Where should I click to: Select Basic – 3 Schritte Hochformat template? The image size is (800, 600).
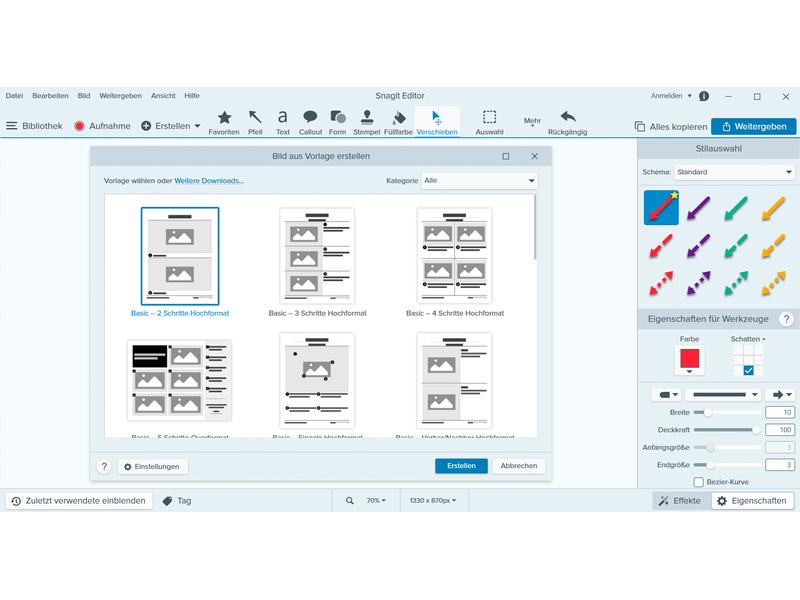[x=317, y=262]
